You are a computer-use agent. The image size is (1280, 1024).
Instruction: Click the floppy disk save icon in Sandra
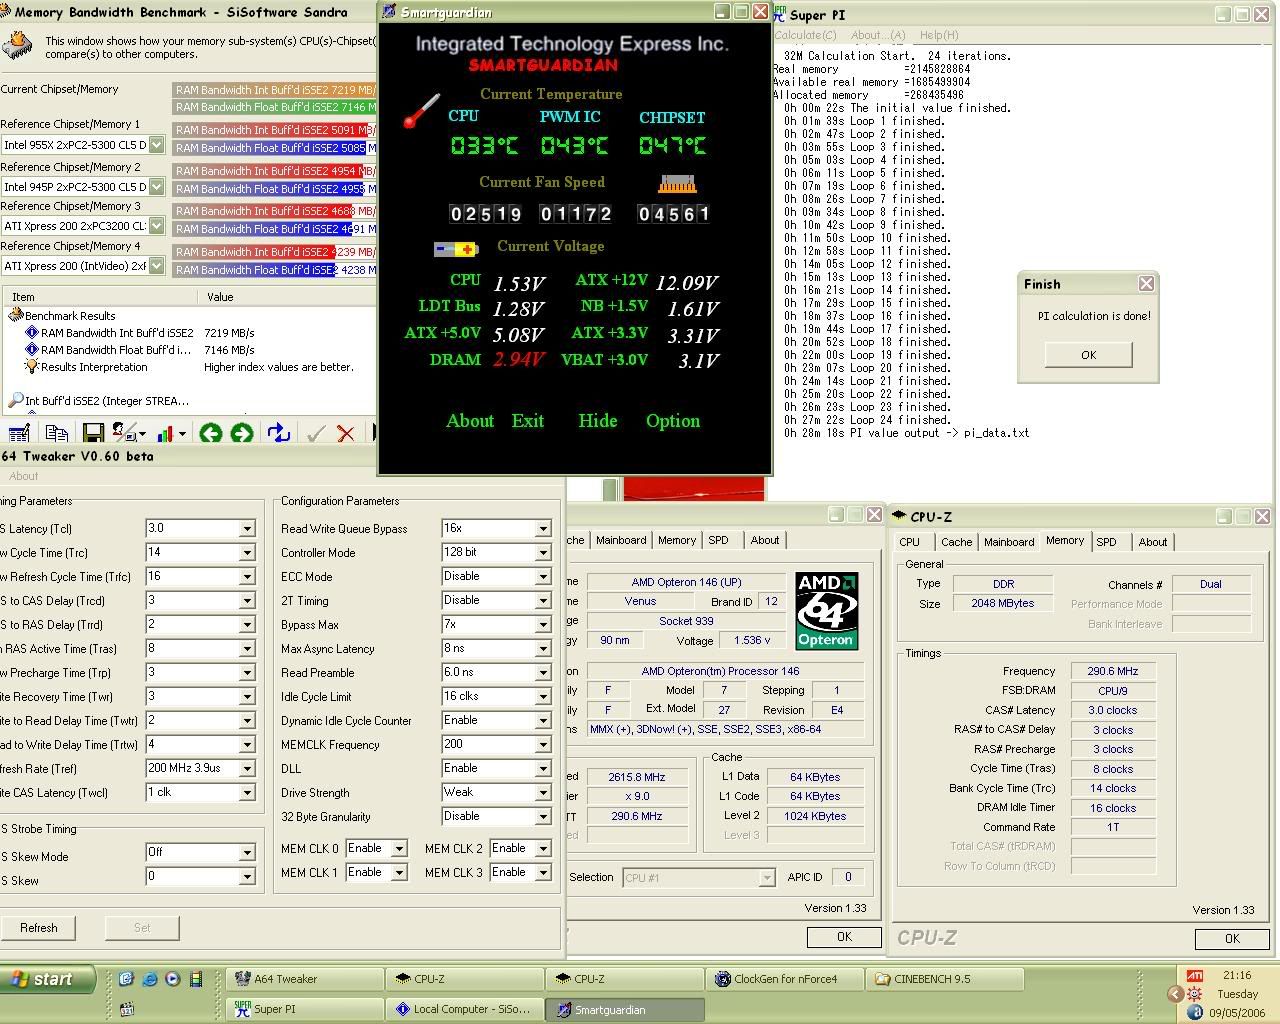pos(93,433)
